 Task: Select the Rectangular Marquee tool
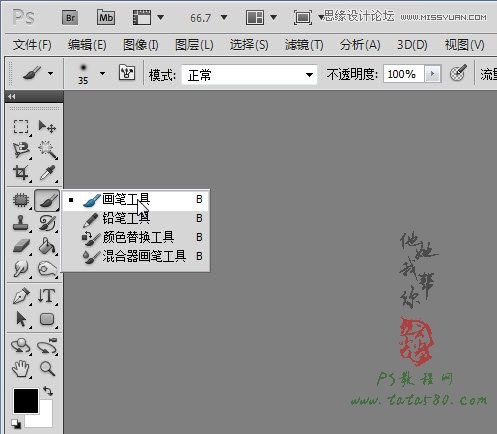pyautogui.click(x=21, y=127)
